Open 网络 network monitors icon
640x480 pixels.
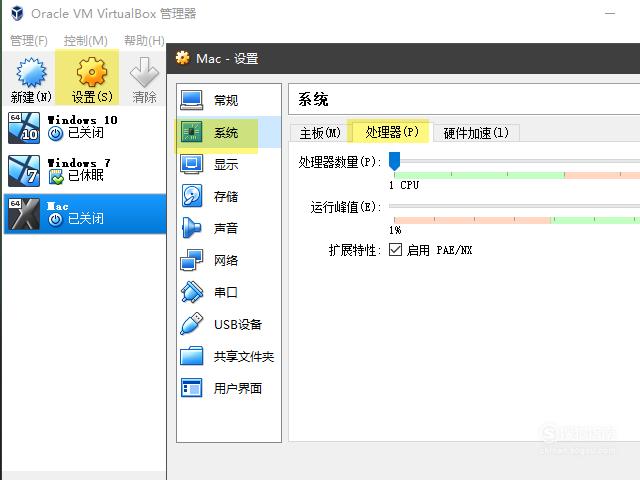[191, 260]
